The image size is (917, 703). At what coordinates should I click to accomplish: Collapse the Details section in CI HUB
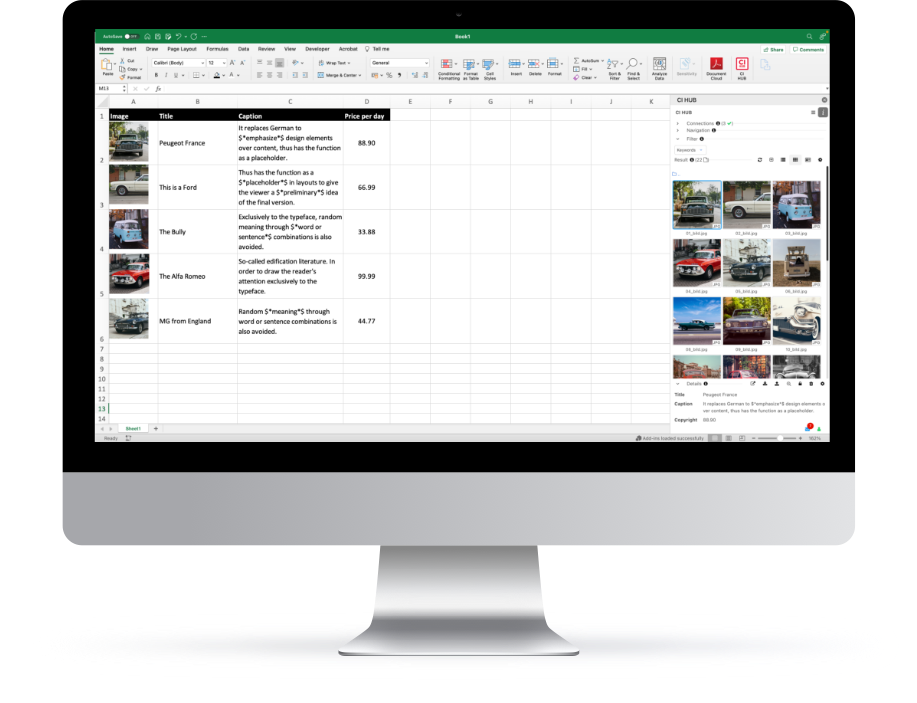tap(678, 384)
